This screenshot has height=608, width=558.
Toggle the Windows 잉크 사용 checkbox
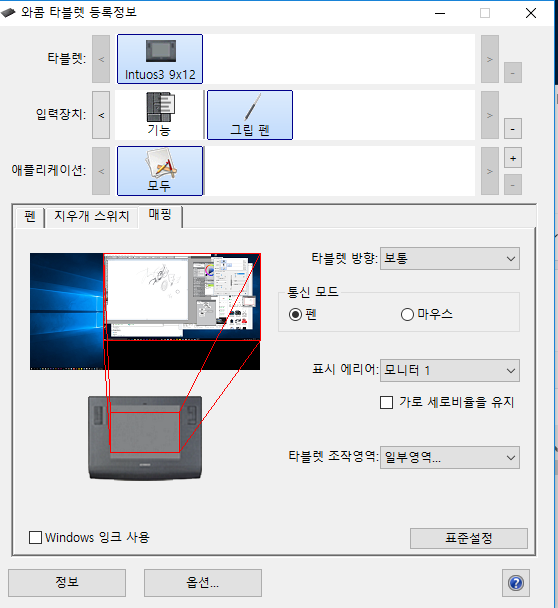pos(35,537)
